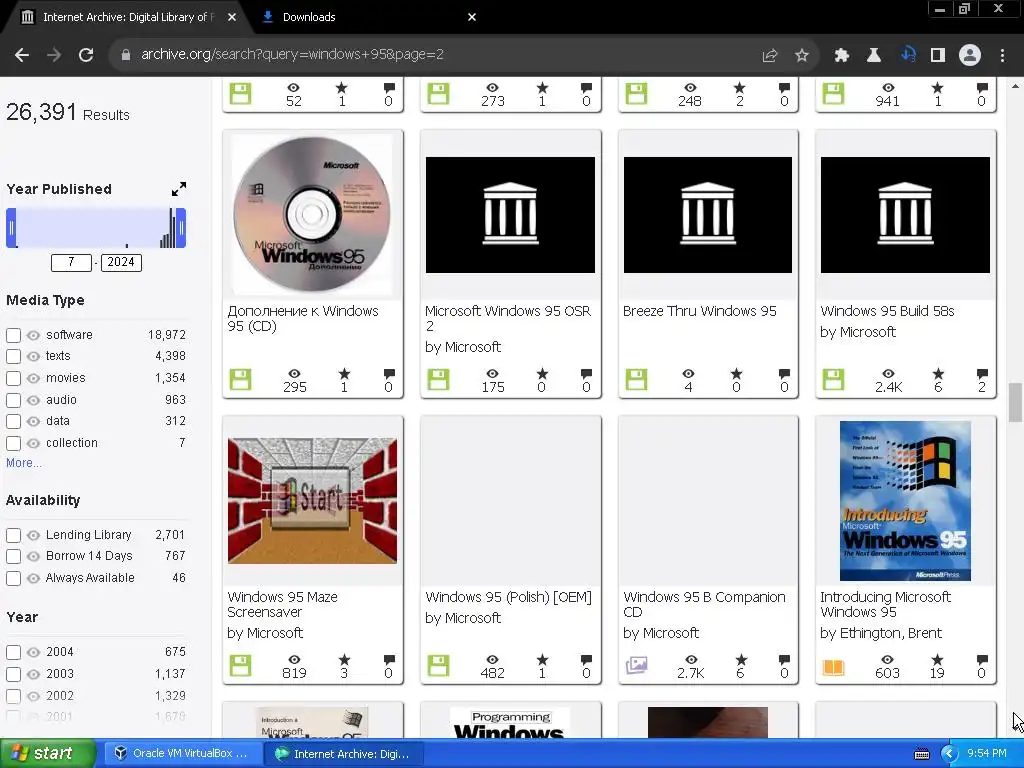Open the Maze Screensaver Start thumbnail

(x=312, y=500)
